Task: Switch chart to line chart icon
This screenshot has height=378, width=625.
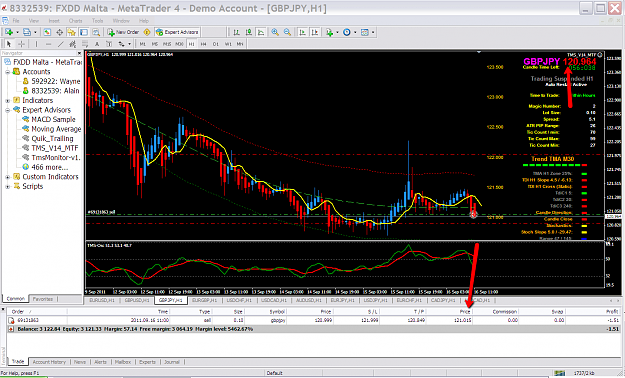Action: point(261,32)
